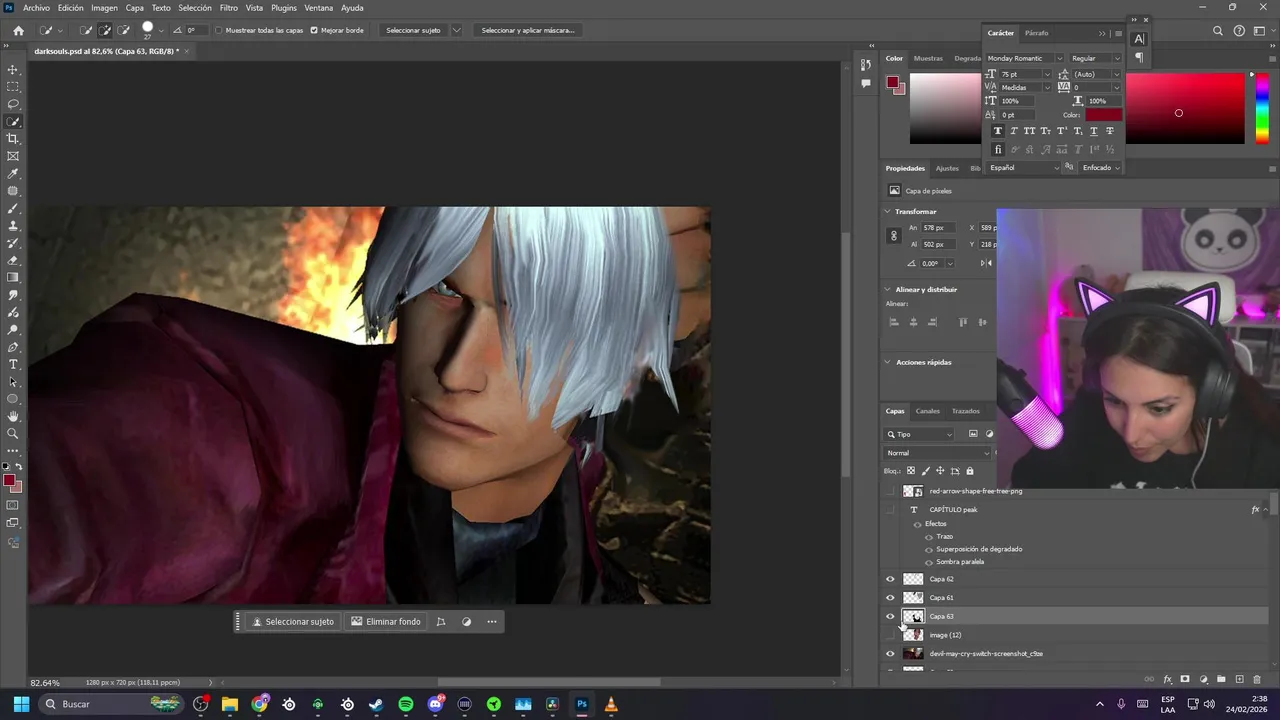Click Seleccionar y aplicar máscara button

point(528,31)
